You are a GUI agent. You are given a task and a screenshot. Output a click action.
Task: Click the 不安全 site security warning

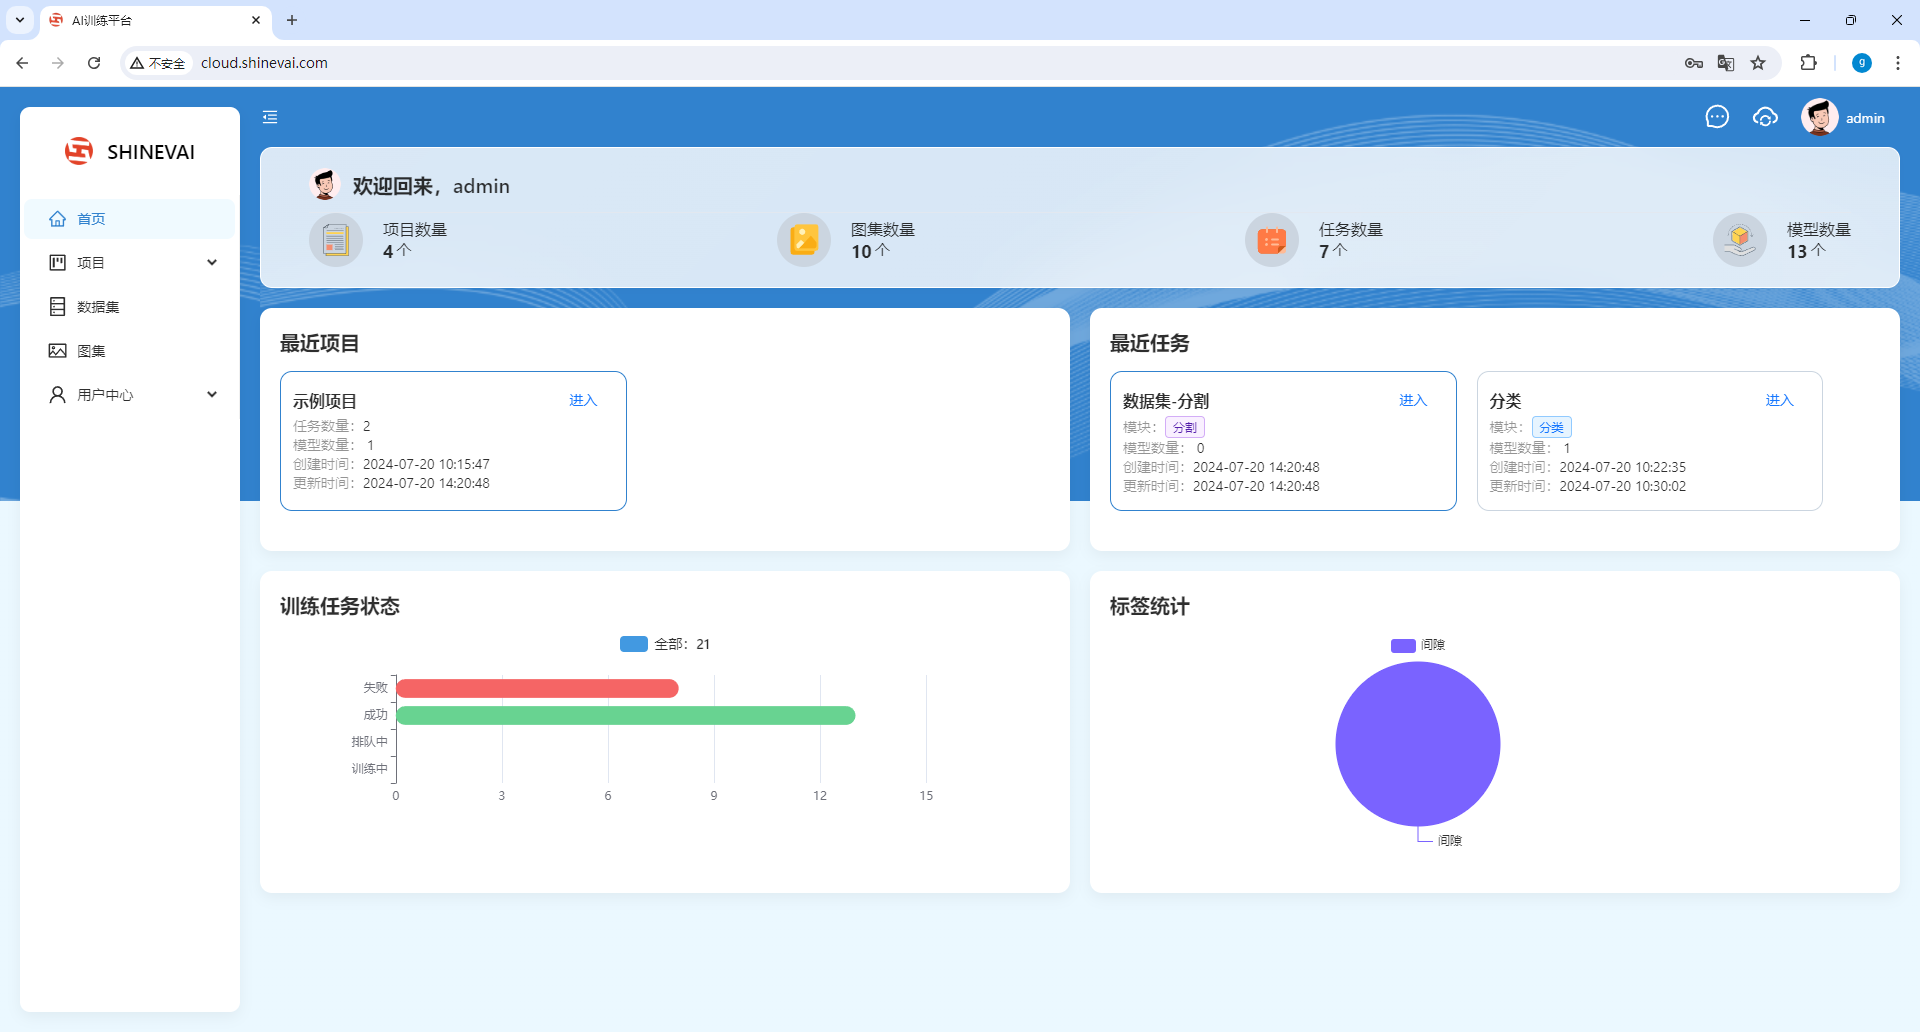point(158,63)
